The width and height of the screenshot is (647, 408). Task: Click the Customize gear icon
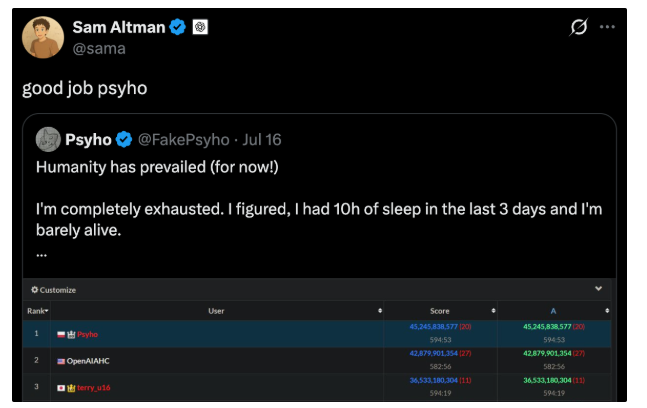tap(35, 290)
